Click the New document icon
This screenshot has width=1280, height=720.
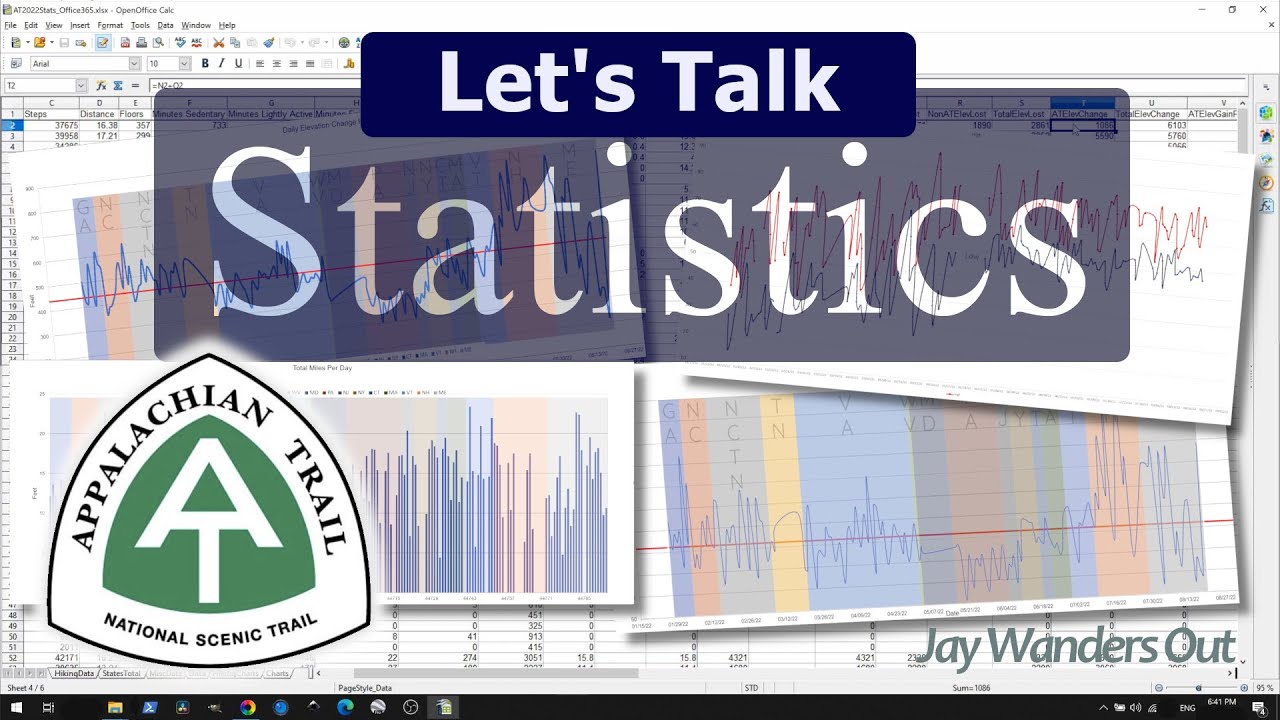(15, 43)
